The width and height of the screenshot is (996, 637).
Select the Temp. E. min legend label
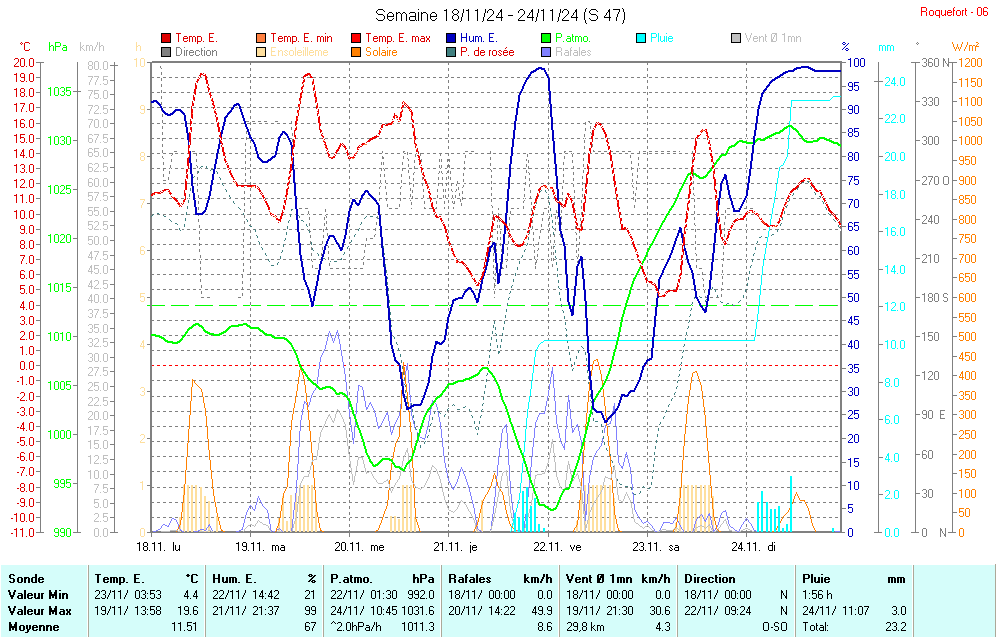301,38
